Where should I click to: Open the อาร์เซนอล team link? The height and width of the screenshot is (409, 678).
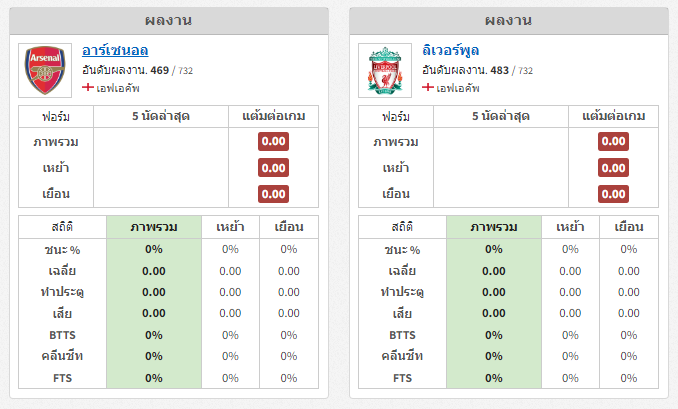click(x=115, y=51)
